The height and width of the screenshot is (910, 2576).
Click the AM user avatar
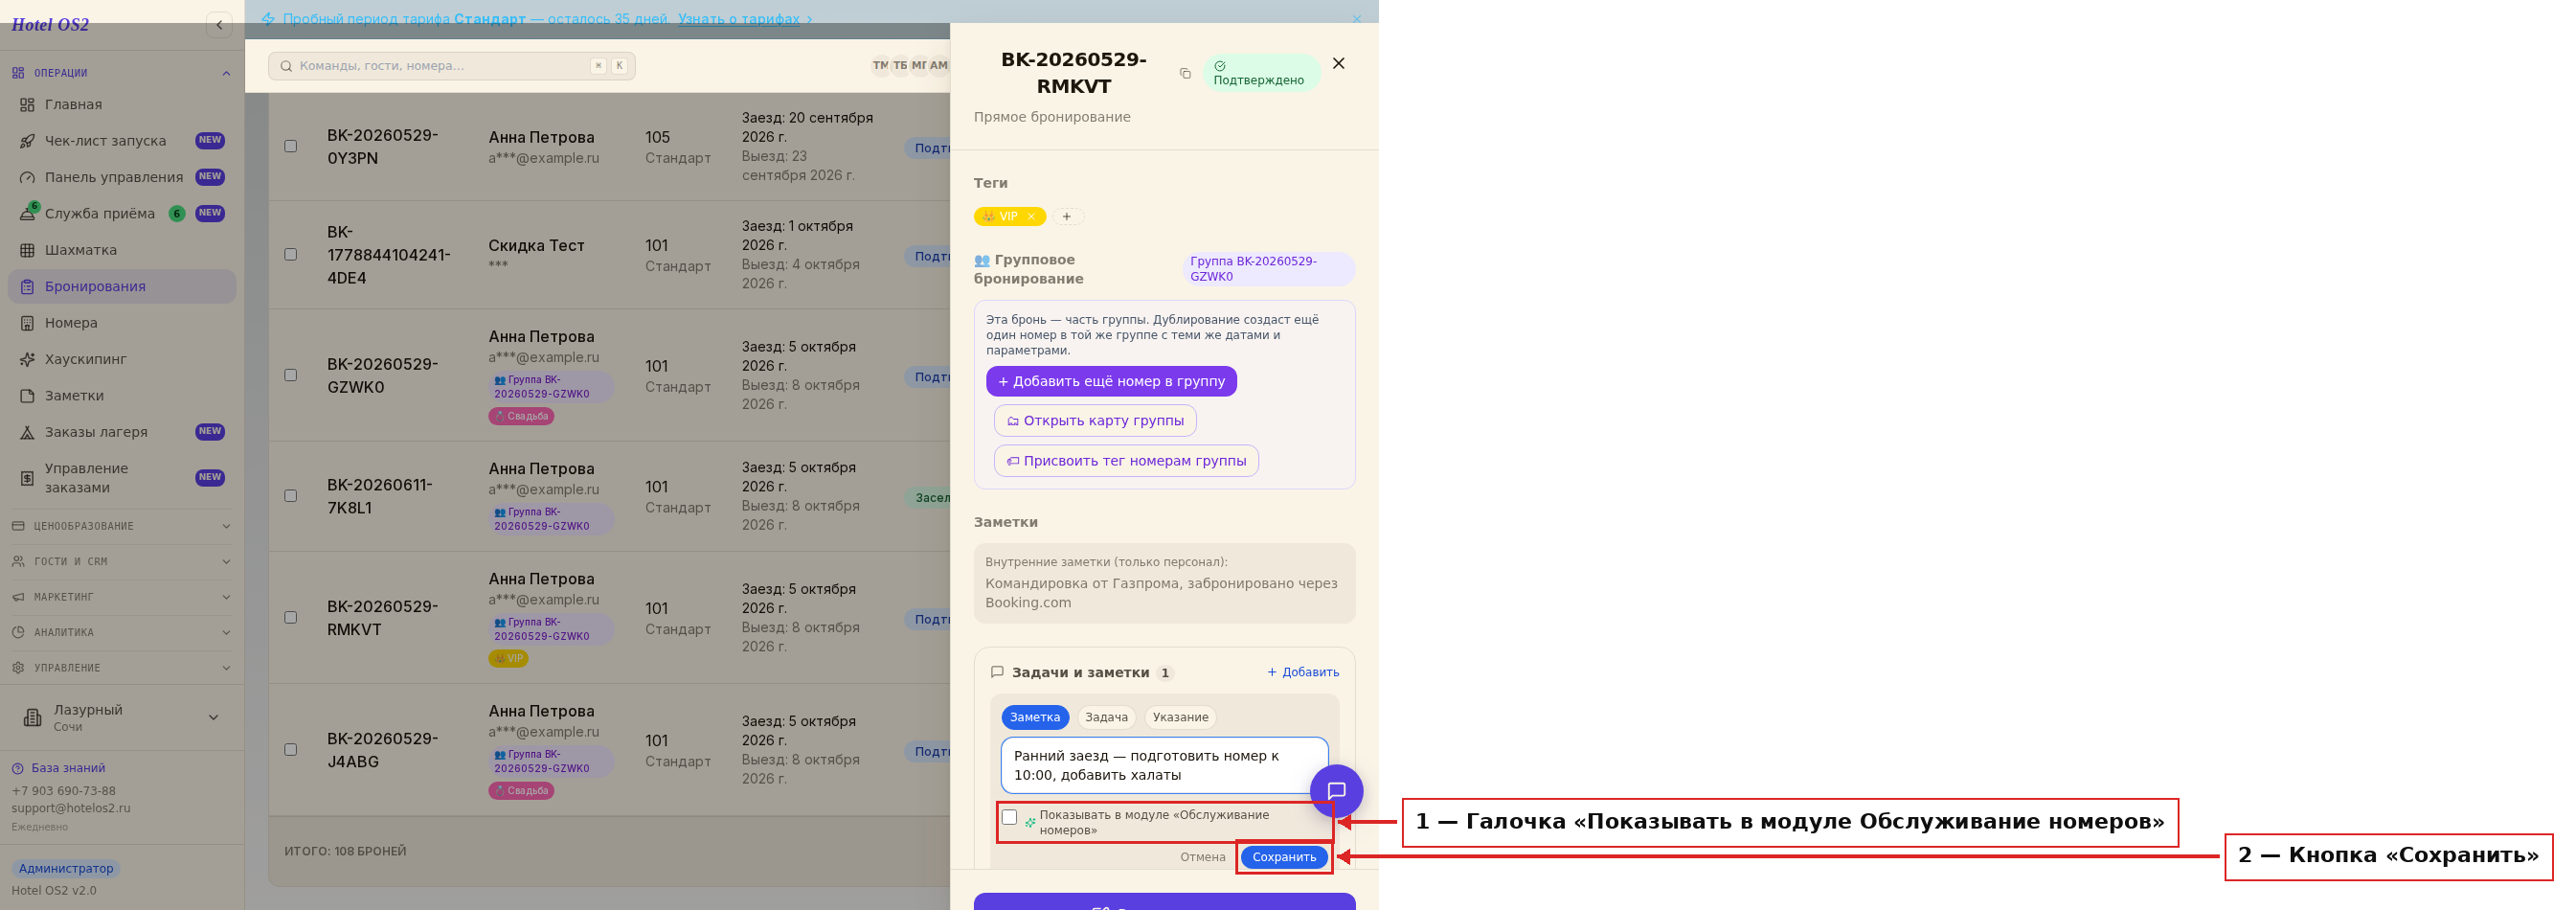[x=938, y=66]
